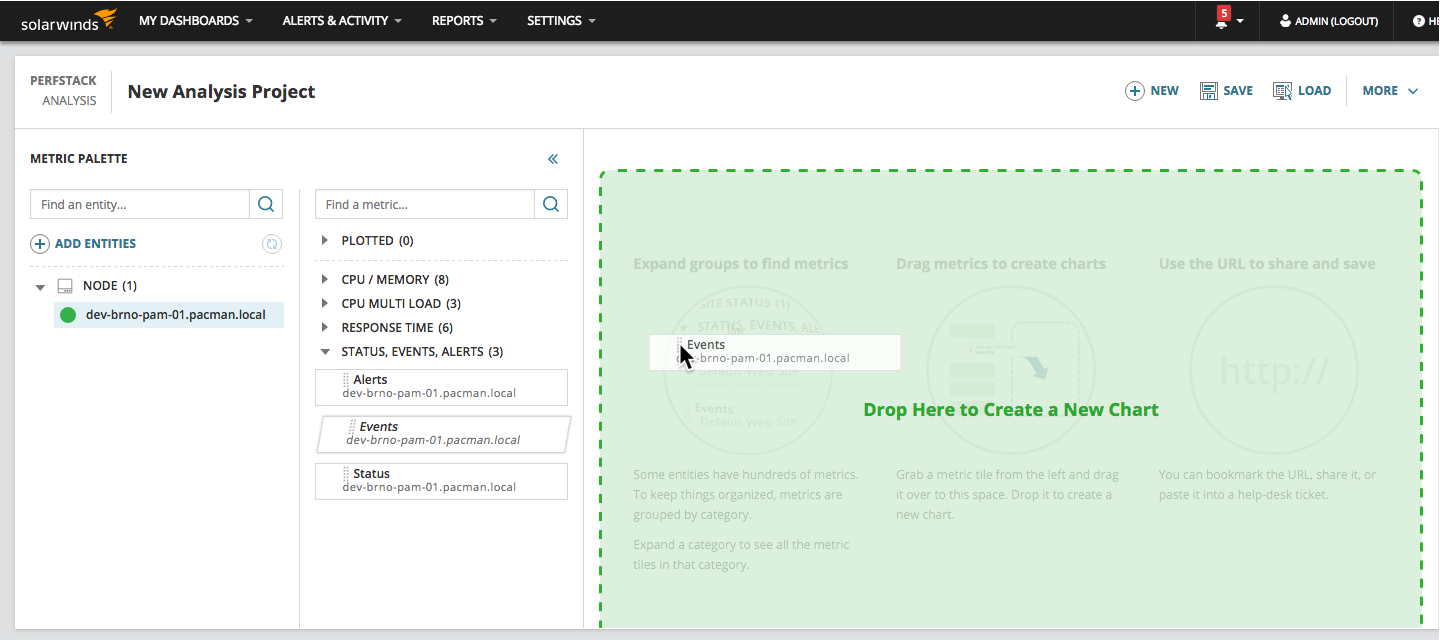Open the Help icon in top bar
This screenshot has height=640, width=1440.
1418,21
